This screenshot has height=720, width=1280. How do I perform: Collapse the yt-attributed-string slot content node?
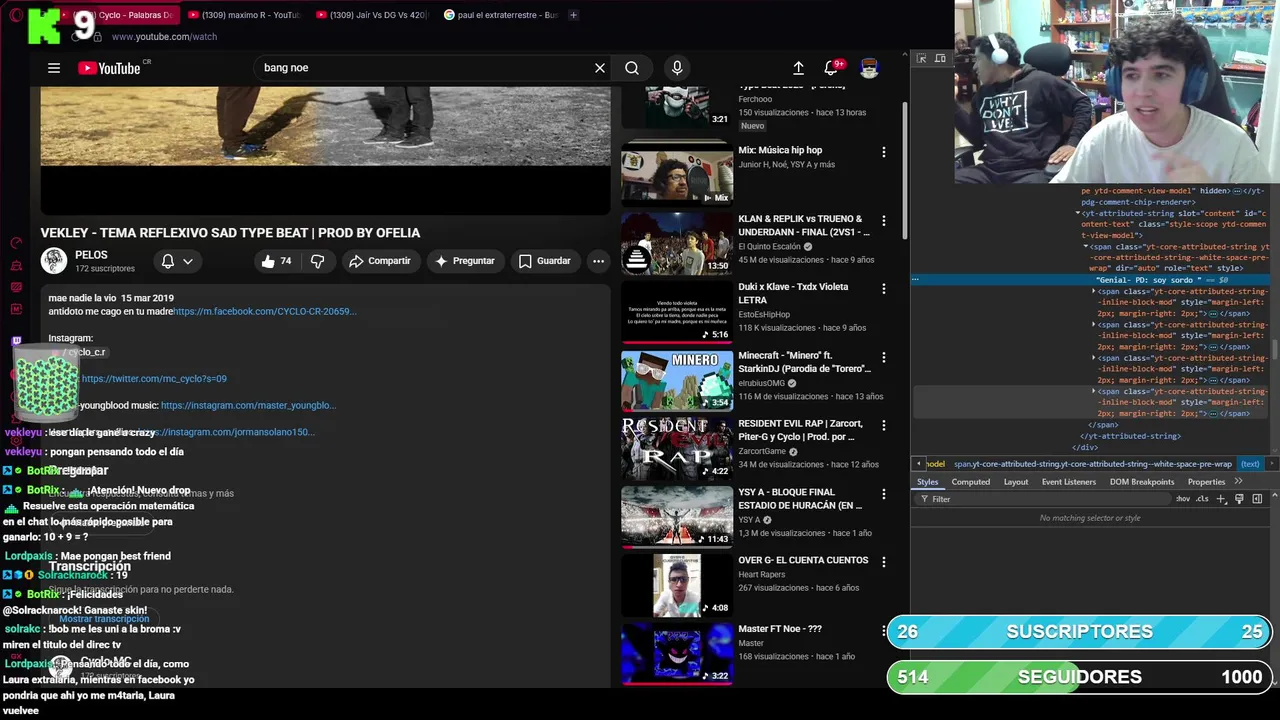pos(1078,213)
